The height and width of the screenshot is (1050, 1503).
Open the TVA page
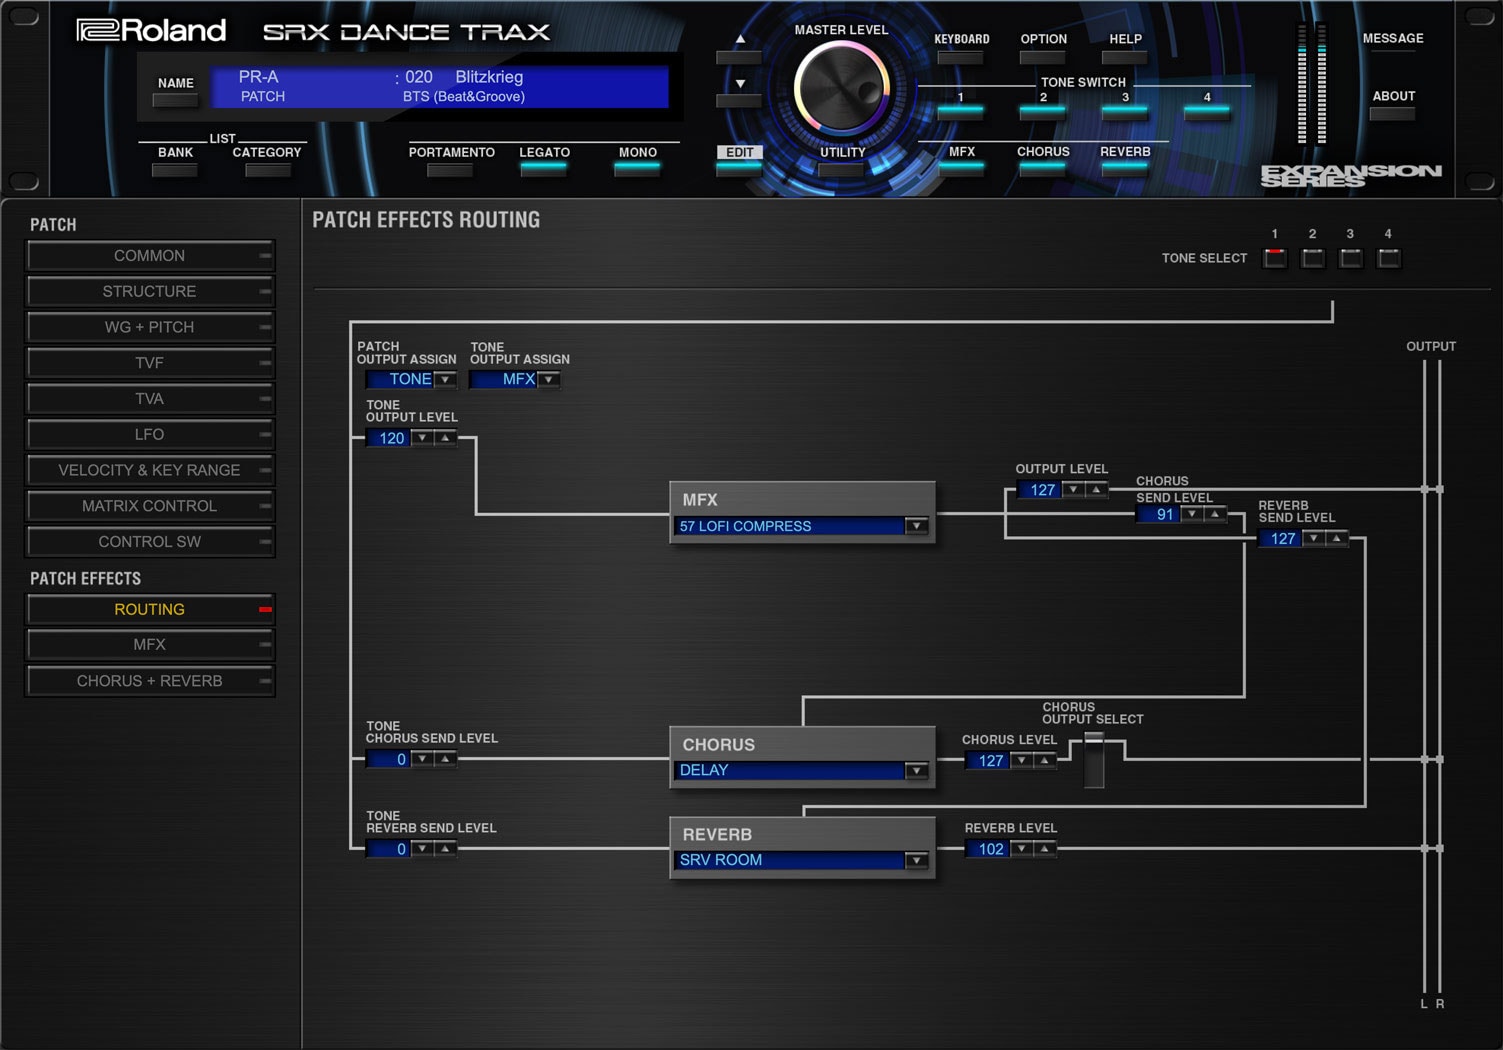150,399
